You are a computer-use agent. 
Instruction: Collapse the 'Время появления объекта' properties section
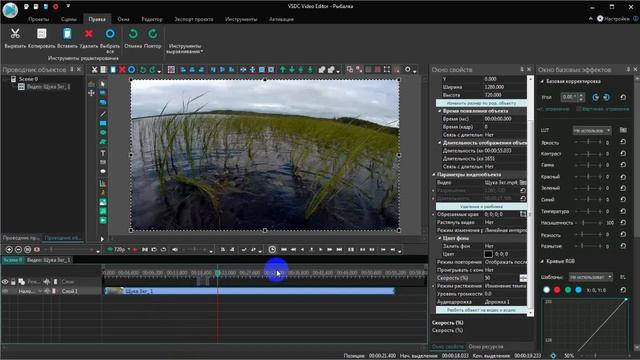[440, 111]
